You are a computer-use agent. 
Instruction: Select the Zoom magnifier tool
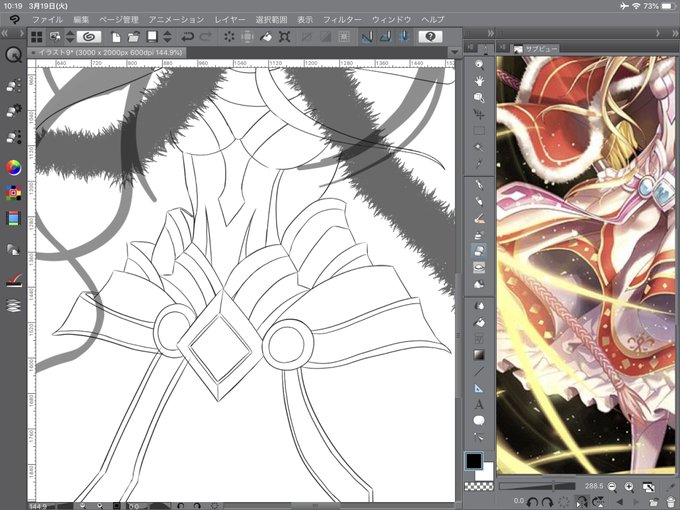pos(479,65)
